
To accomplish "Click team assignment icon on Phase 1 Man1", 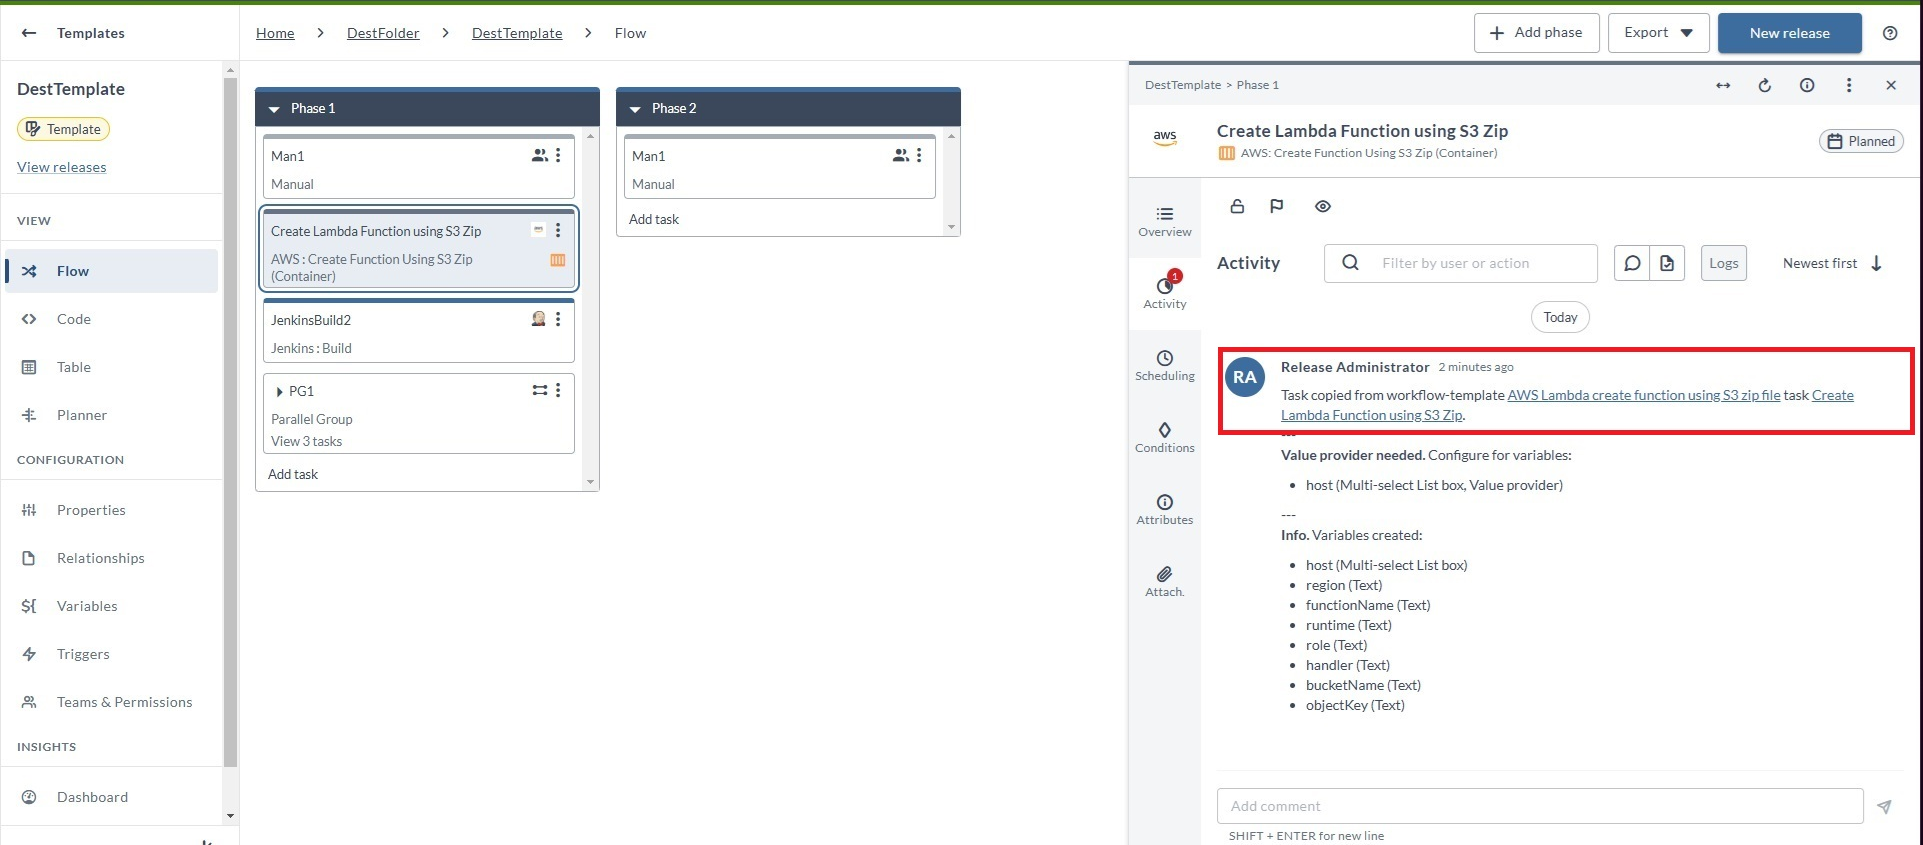I will pyautogui.click(x=540, y=155).
